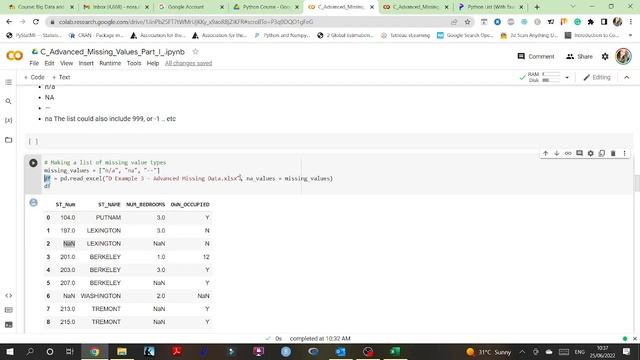640x360 pixels.
Task: Open the Runtime menu
Action: pos(110,63)
